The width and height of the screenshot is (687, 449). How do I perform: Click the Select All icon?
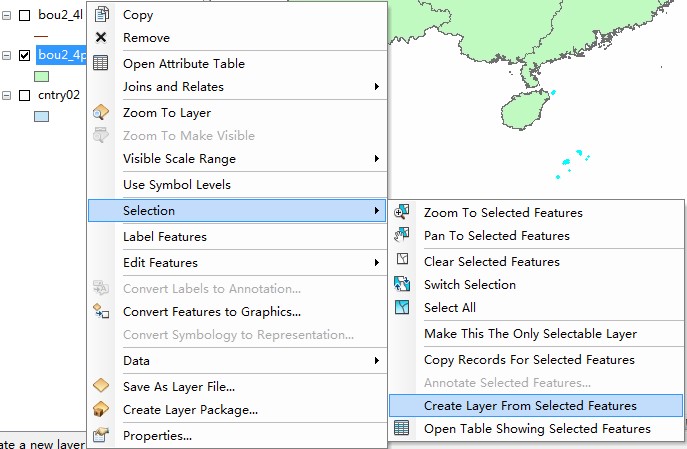(x=402, y=307)
